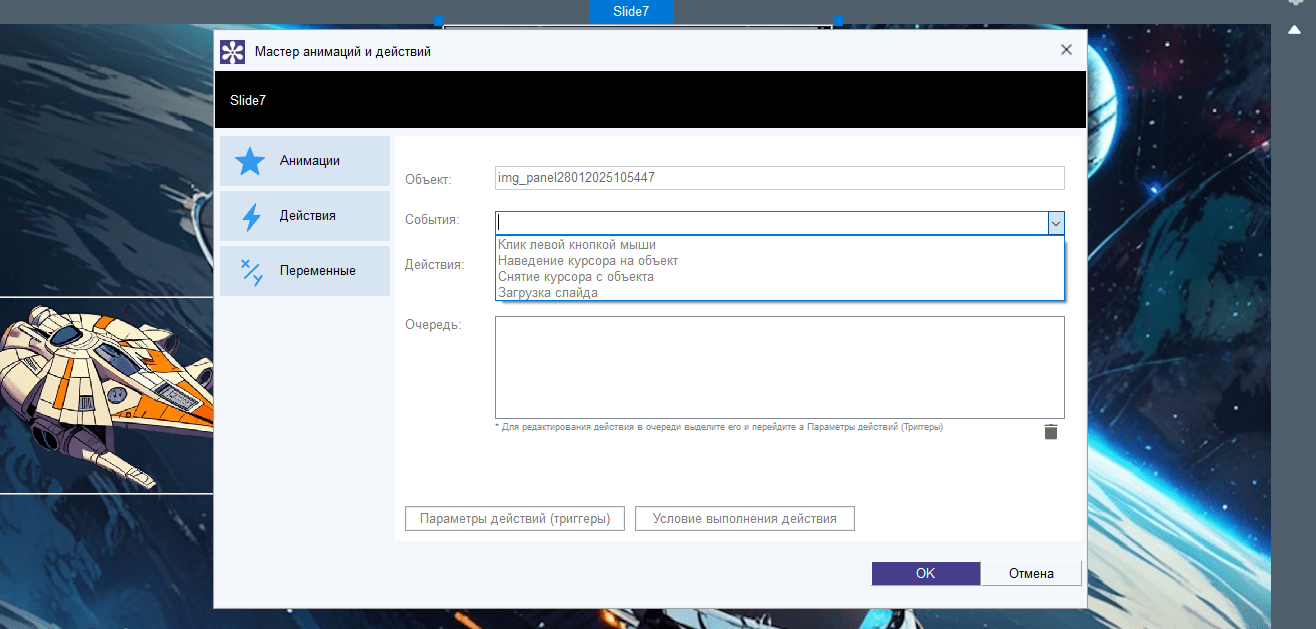The image size is (1316, 629).
Task: Click the Переменные x/y icon
Action: (x=250, y=271)
